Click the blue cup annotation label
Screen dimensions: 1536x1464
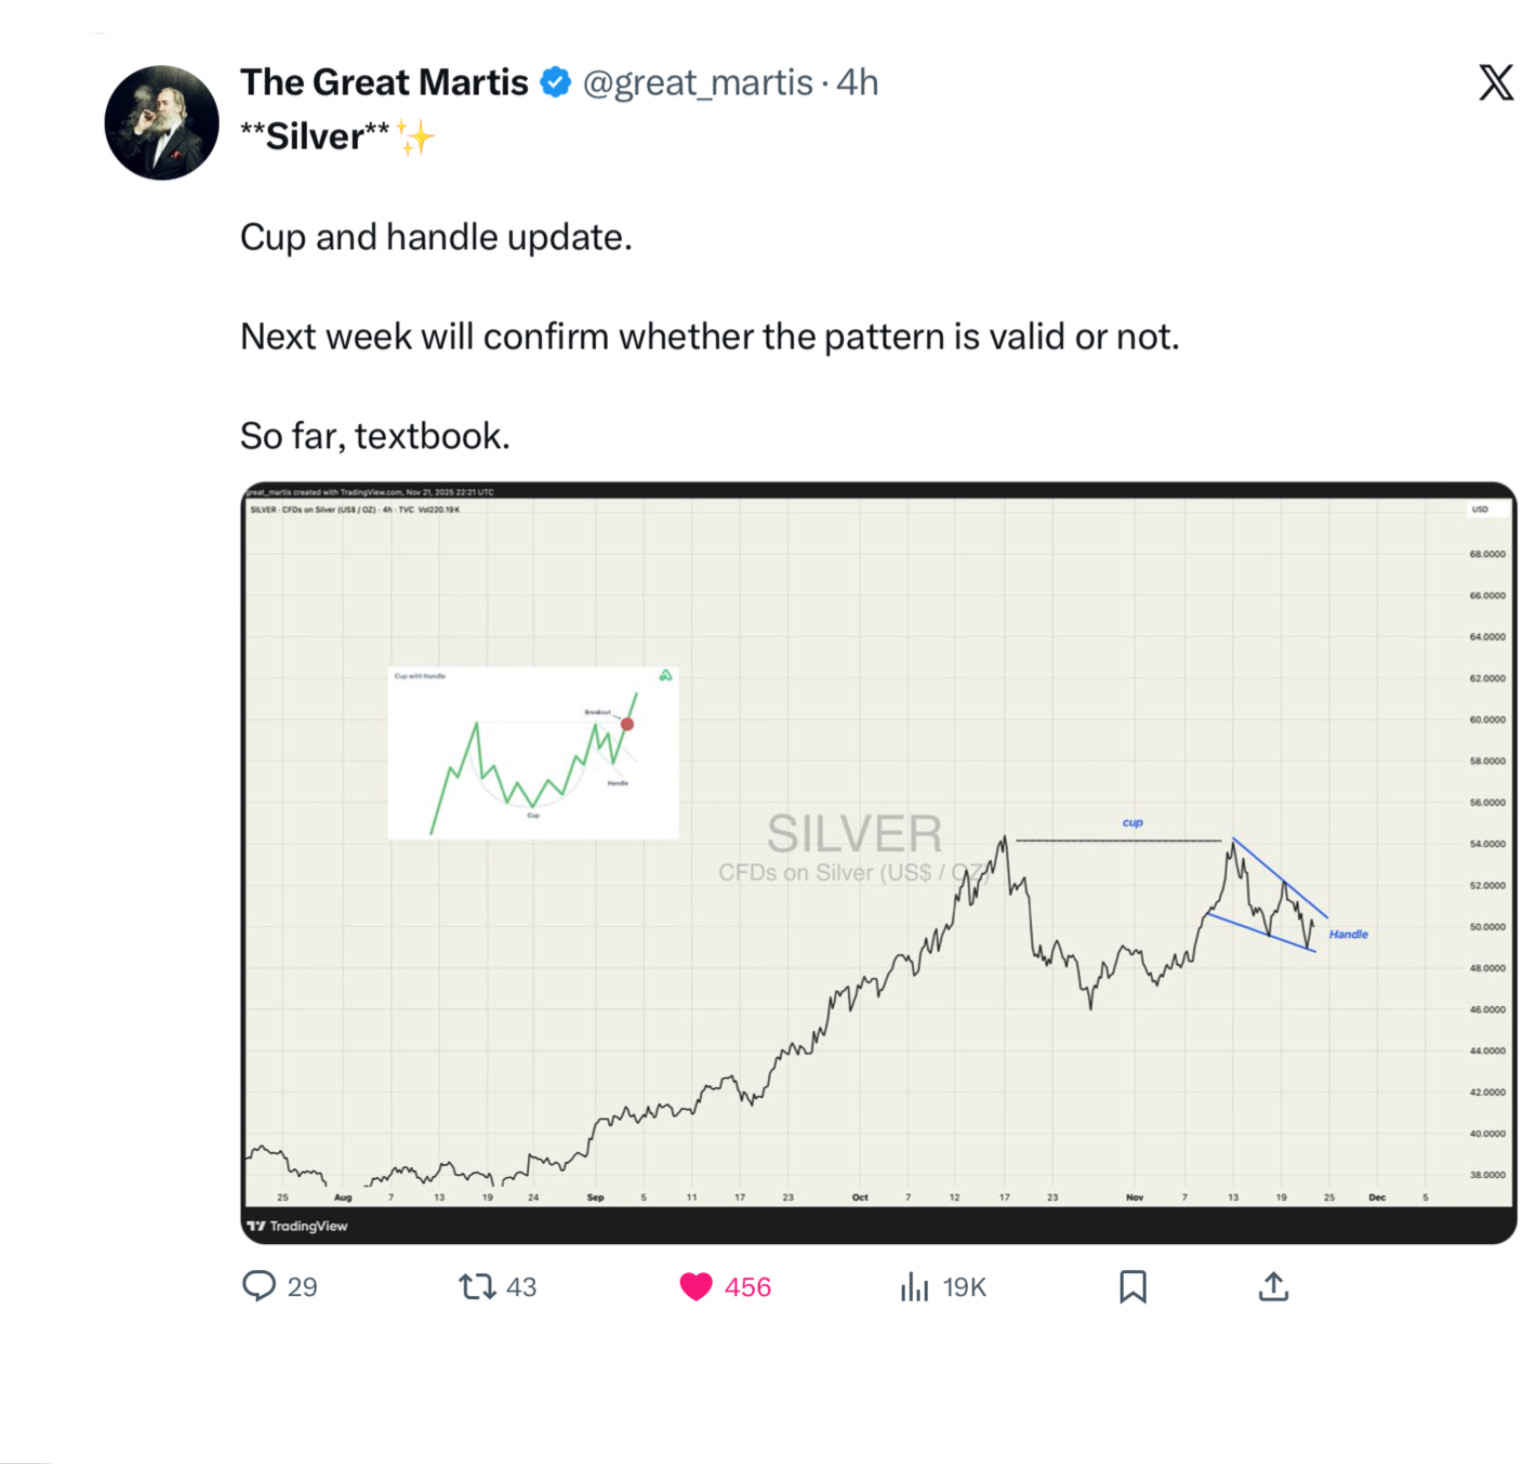(1132, 823)
